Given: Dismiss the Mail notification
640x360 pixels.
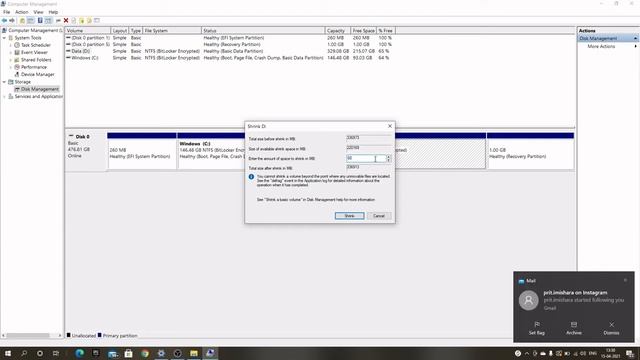Looking at the screenshot, I should pyautogui.click(x=611, y=328).
